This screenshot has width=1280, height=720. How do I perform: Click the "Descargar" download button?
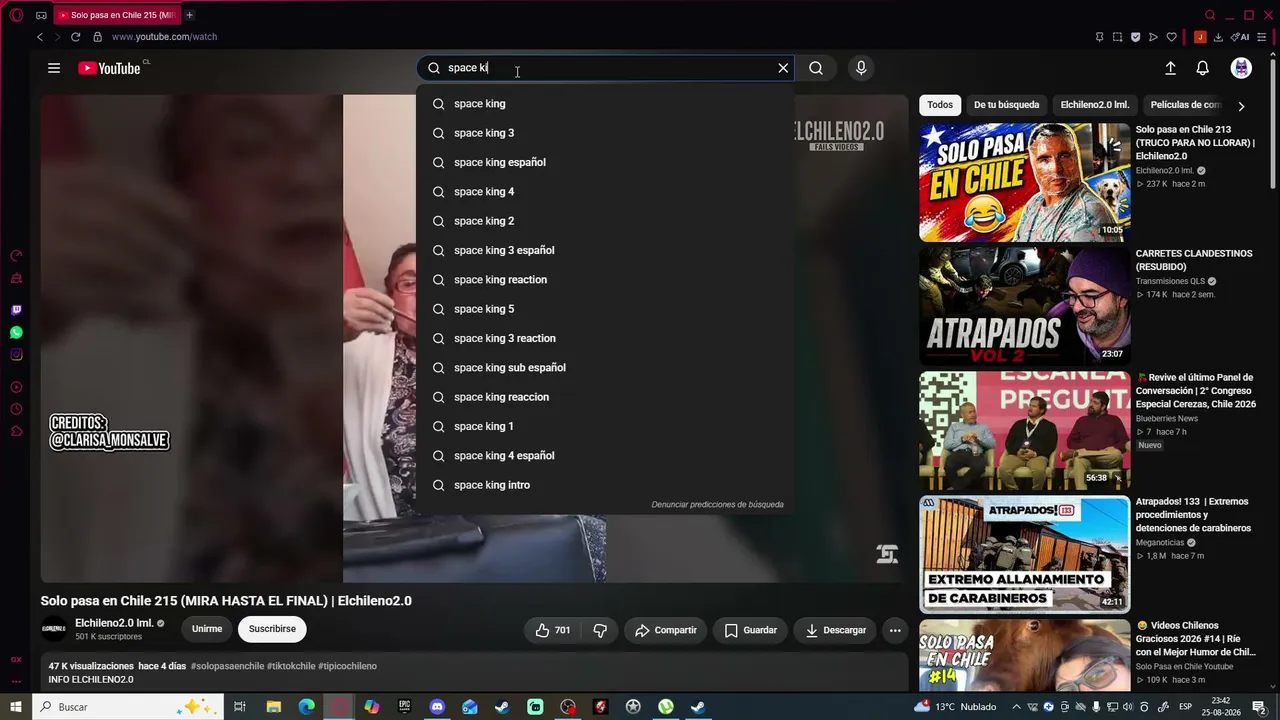coord(836,630)
